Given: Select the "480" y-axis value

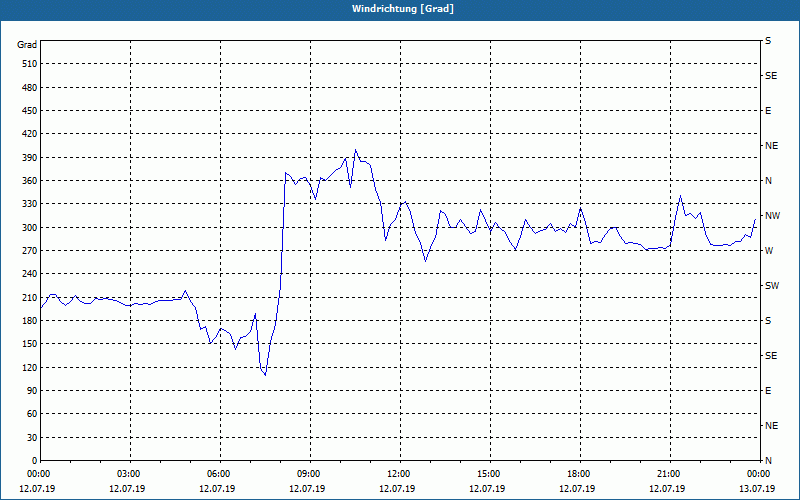Looking at the screenshot, I should (x=30, y=88).
